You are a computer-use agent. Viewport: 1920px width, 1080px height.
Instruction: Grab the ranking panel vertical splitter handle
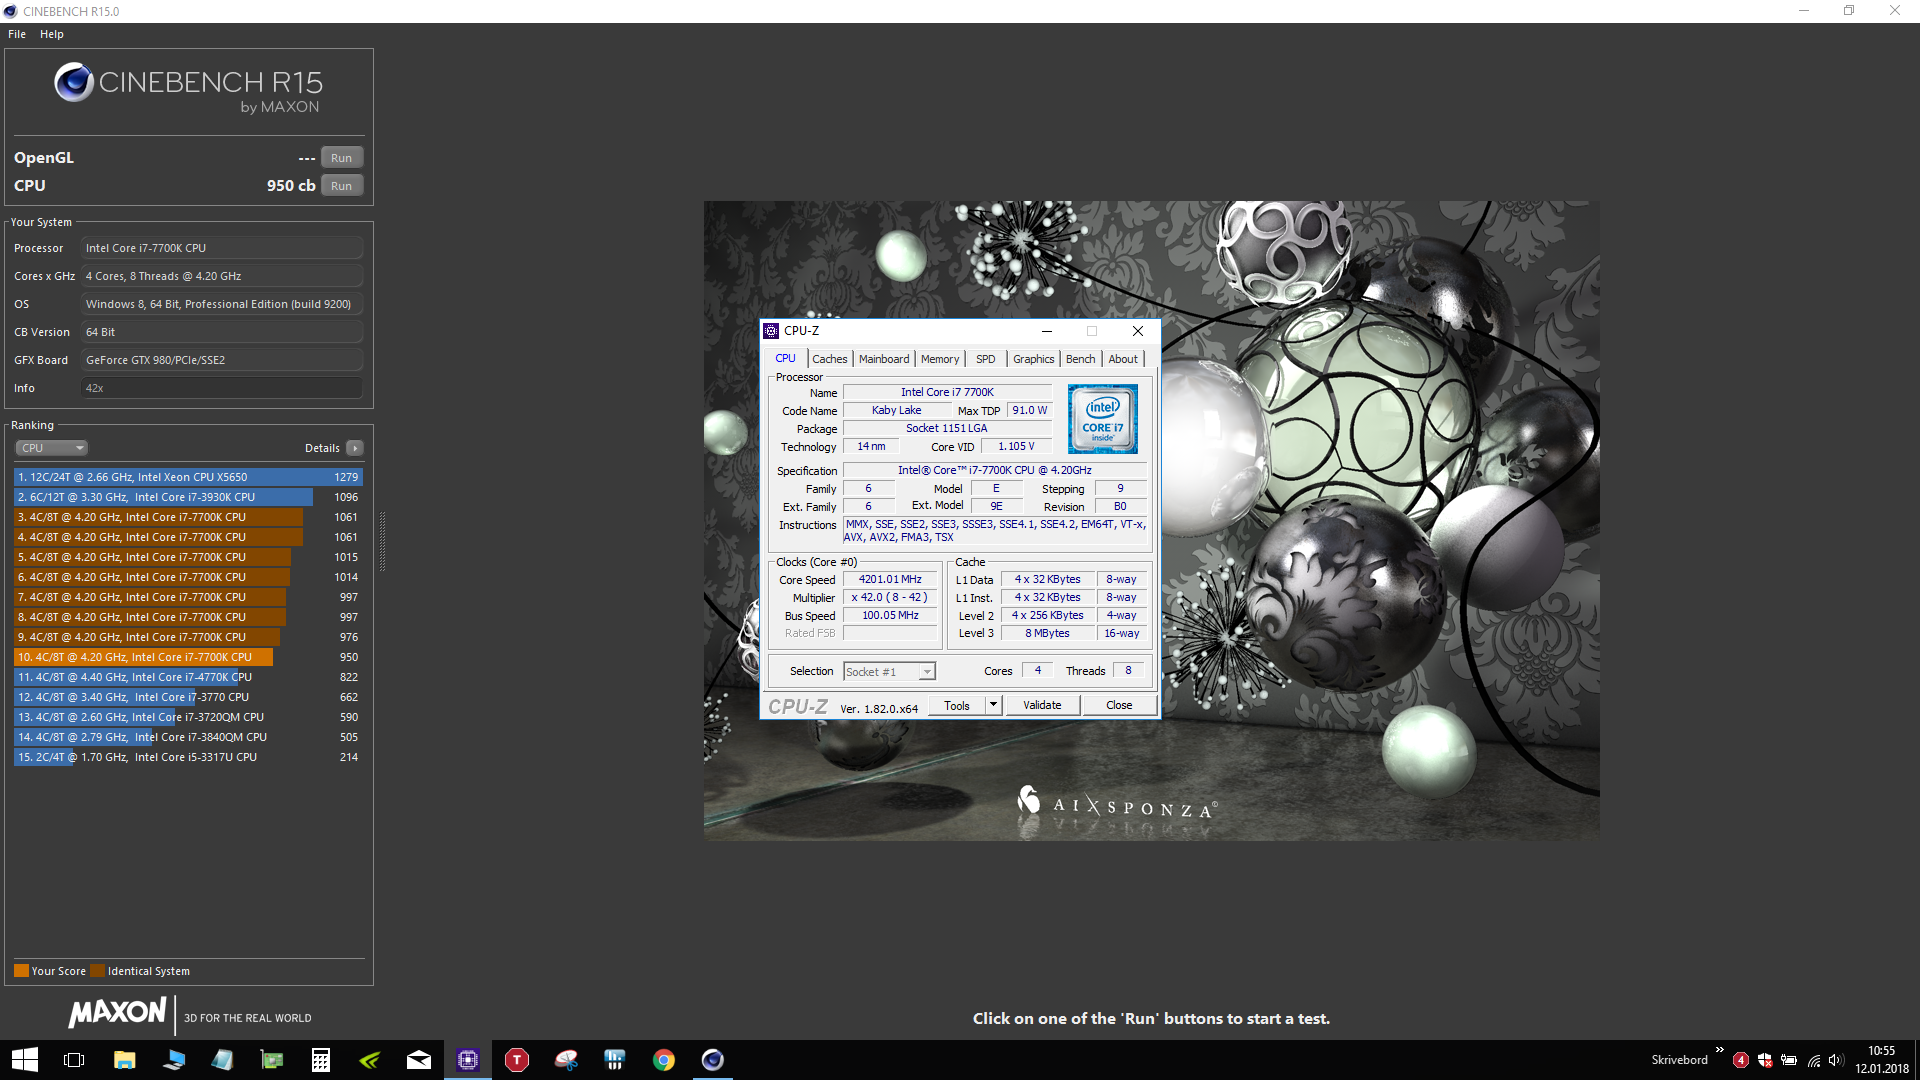pos(382,540)
